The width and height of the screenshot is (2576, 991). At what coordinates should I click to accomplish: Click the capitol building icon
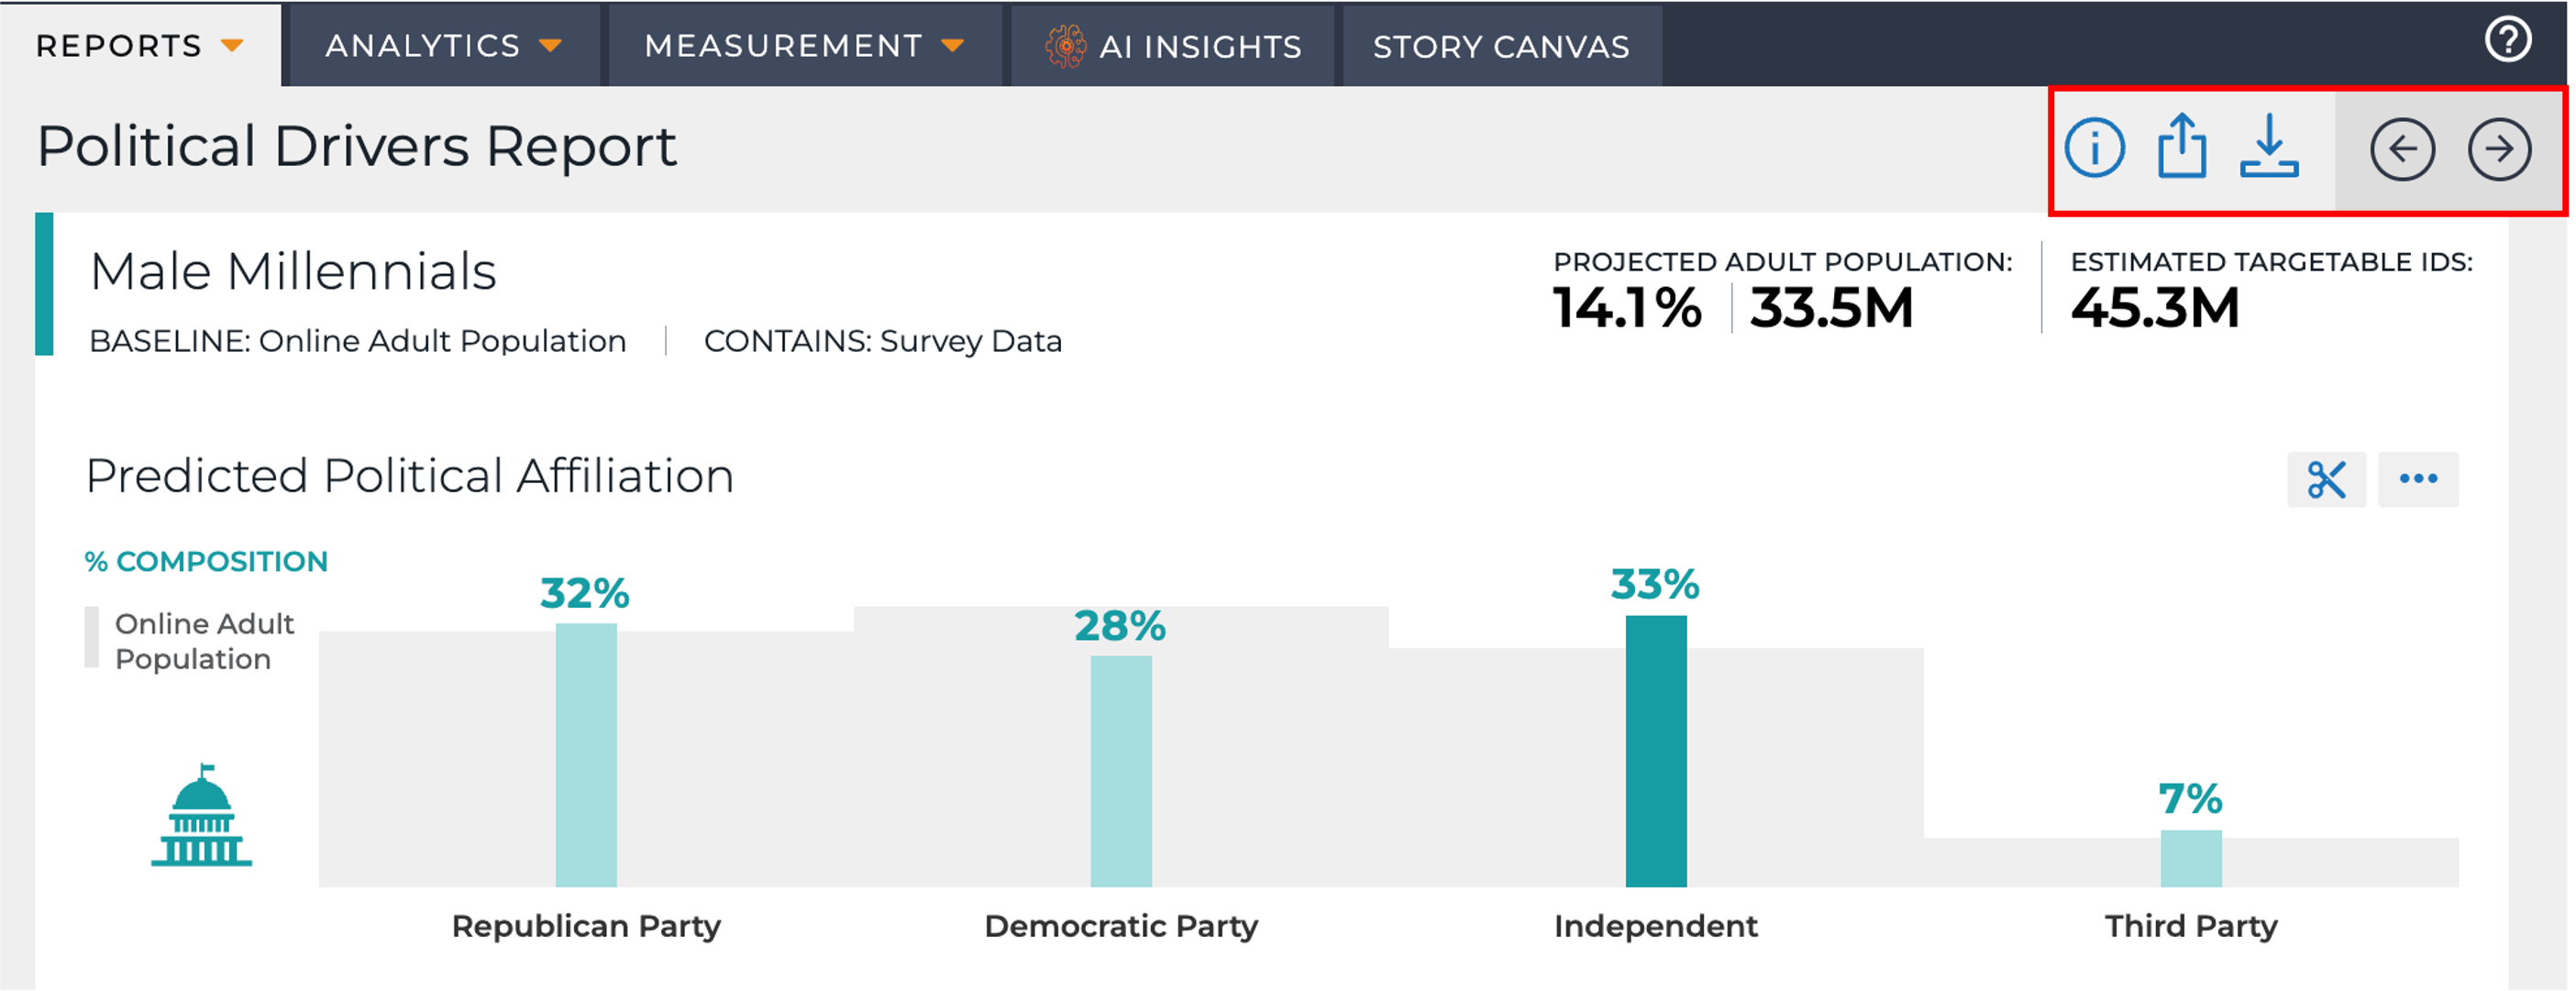coord(202,815)
